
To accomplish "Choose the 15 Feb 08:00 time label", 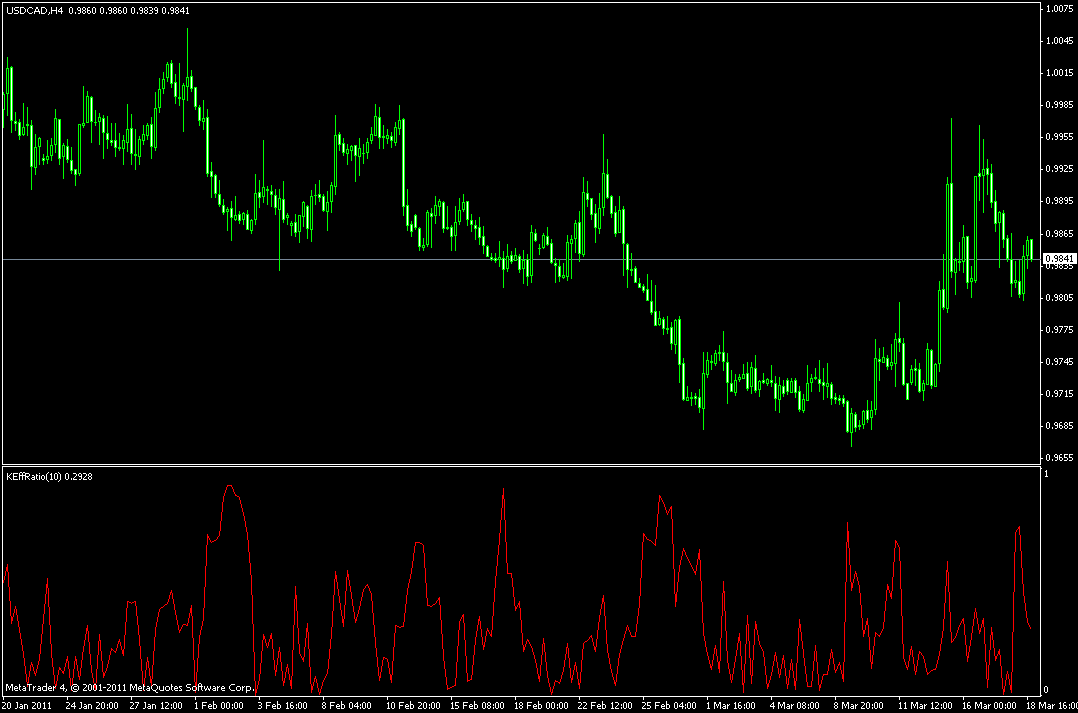I will click(x=477, y=705).
